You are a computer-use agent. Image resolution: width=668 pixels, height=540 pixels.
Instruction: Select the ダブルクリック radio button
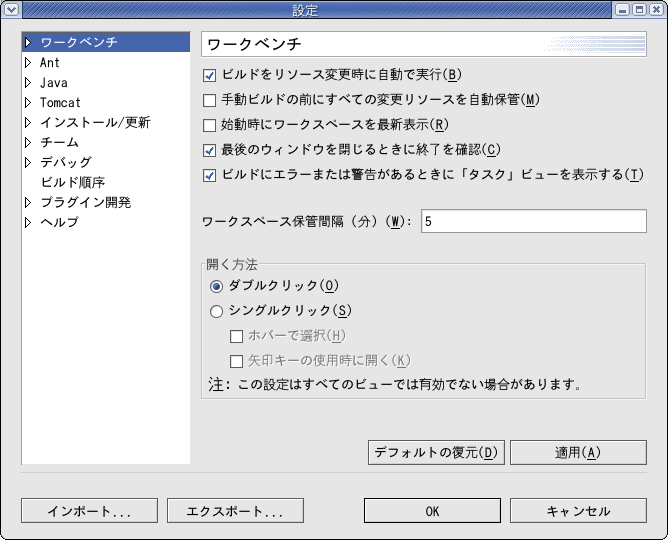point(216,287)
